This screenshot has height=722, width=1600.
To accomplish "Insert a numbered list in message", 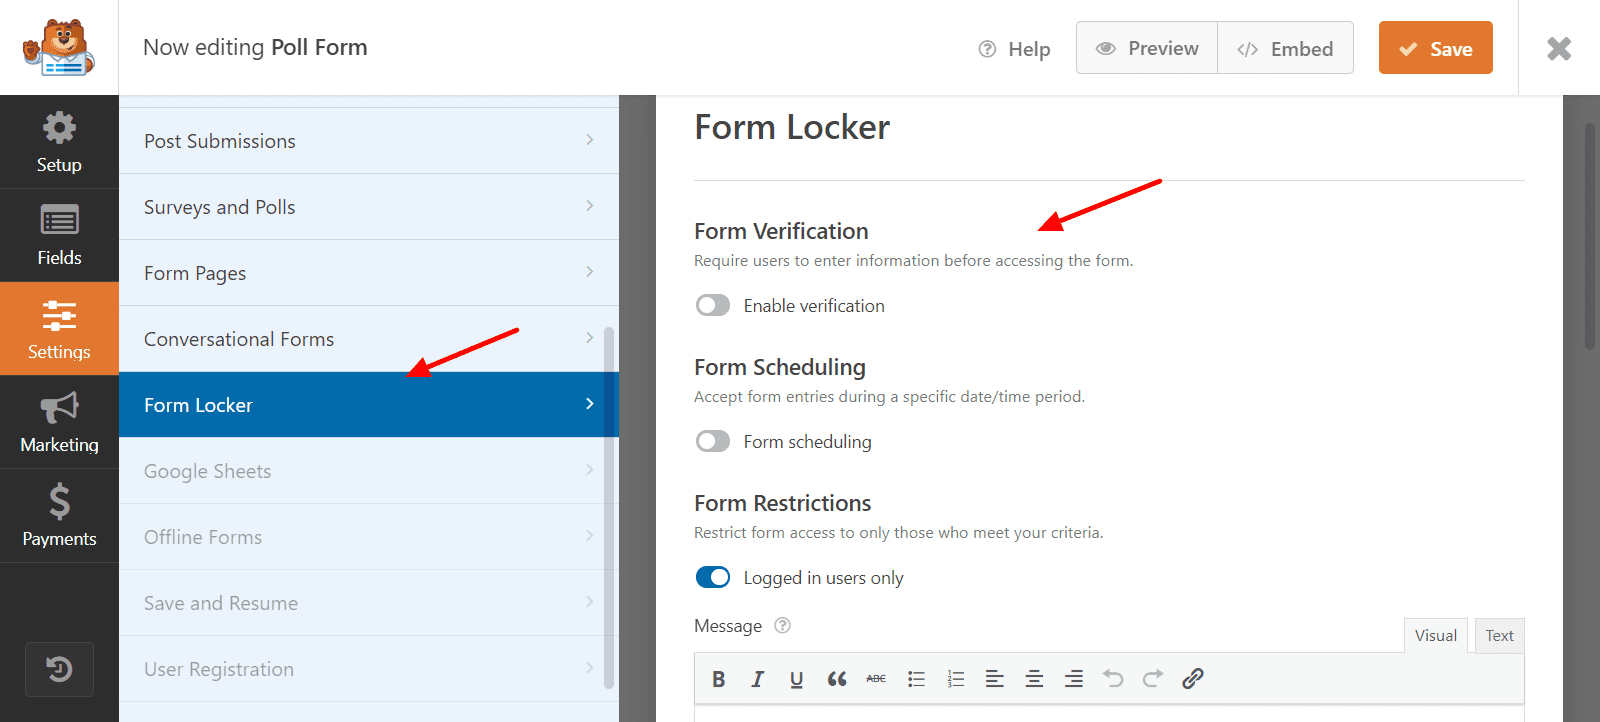I will point(955,679).
